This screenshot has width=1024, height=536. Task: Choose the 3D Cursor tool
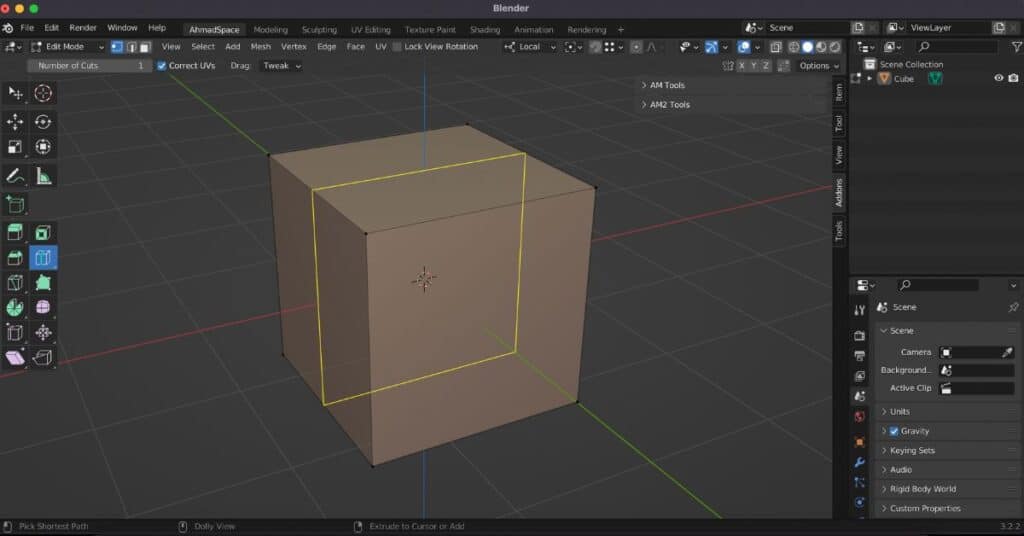coord(43,93)
